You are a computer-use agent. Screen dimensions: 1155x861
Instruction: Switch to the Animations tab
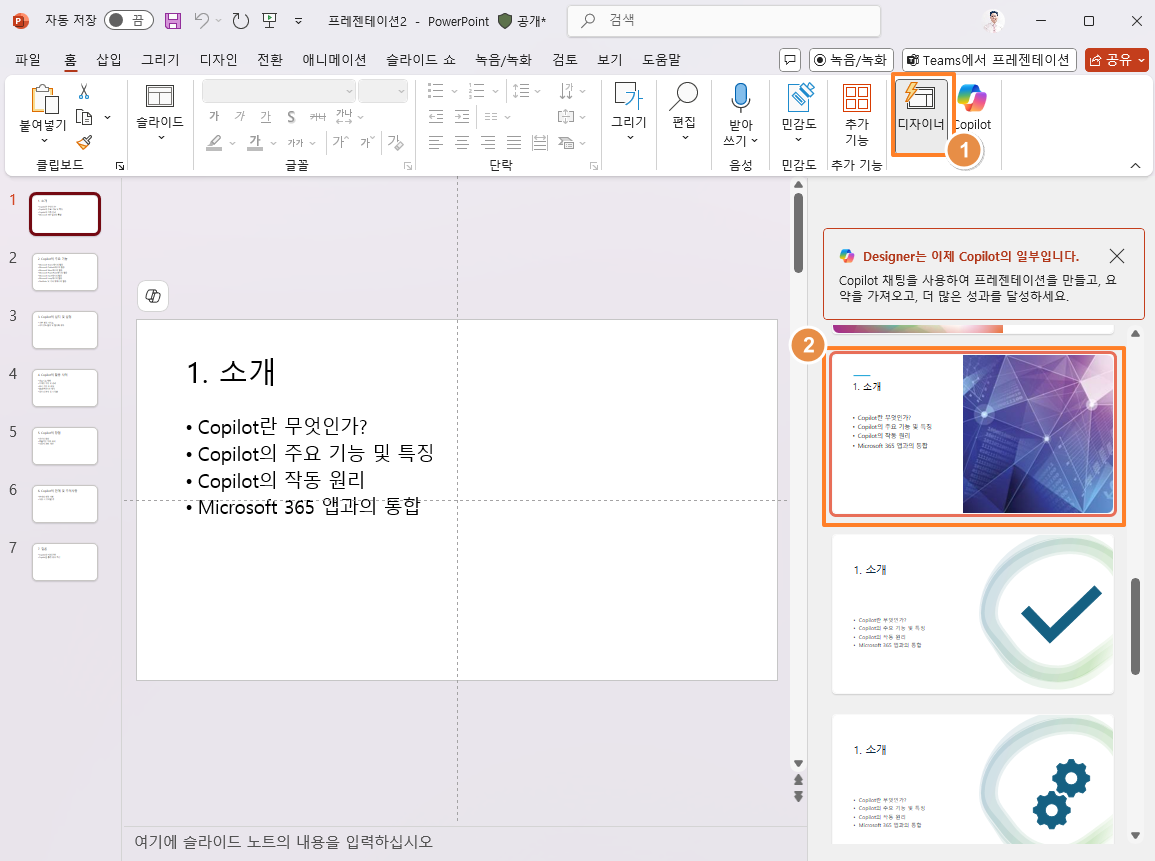[334, 60]
